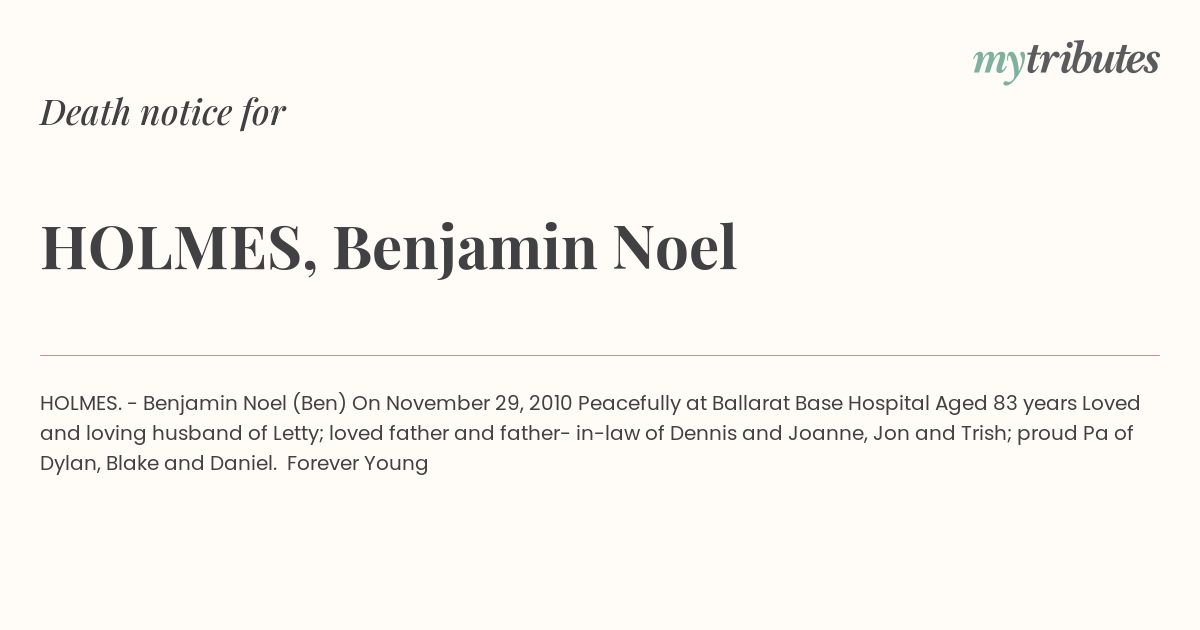Click 'Noel' in the large title
Screen dimensions: 1200x630
[x=675, y=248]
